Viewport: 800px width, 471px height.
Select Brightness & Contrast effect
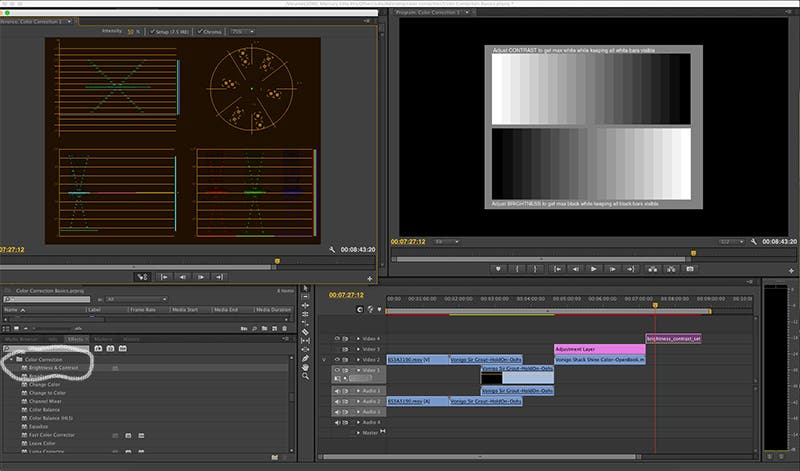click(54, 368)
